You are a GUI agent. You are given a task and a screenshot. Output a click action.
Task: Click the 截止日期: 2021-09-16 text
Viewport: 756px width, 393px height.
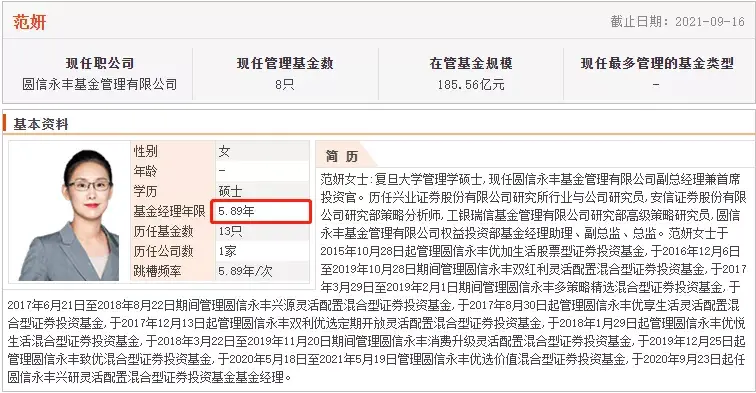point(677,22)
